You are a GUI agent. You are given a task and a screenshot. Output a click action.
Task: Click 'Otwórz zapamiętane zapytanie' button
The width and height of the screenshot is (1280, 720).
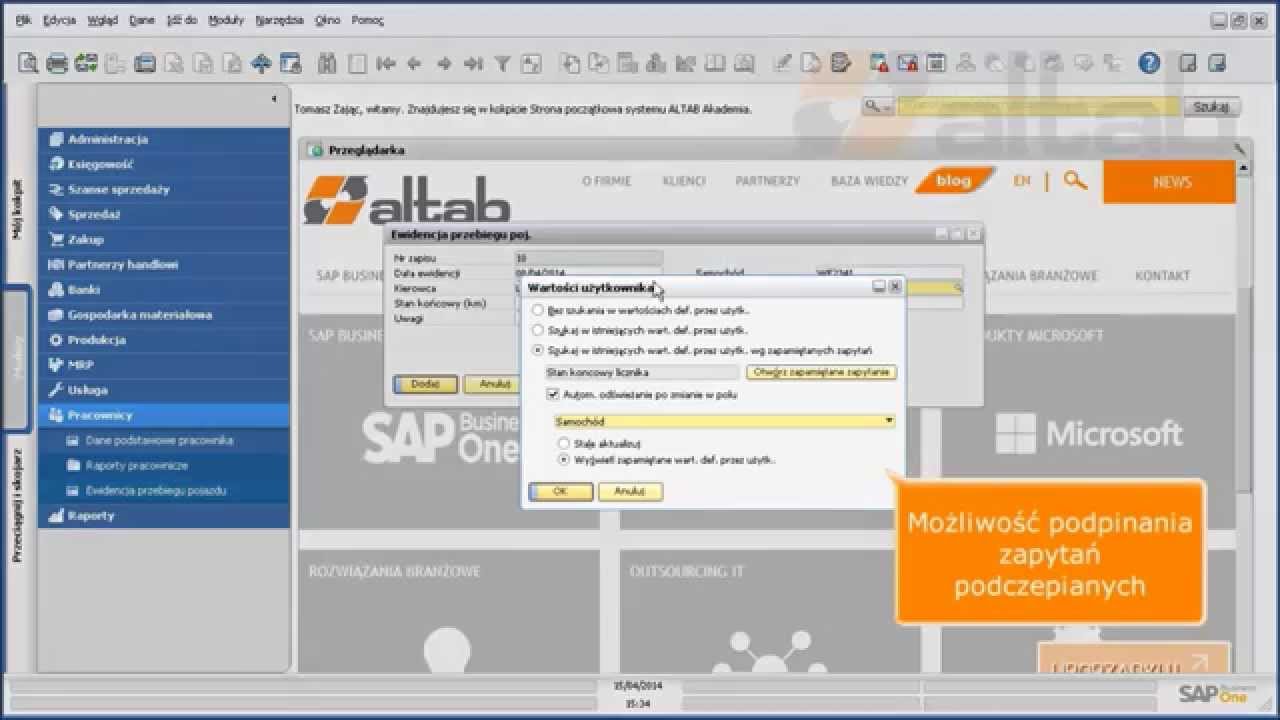click(x=822, y=372)
